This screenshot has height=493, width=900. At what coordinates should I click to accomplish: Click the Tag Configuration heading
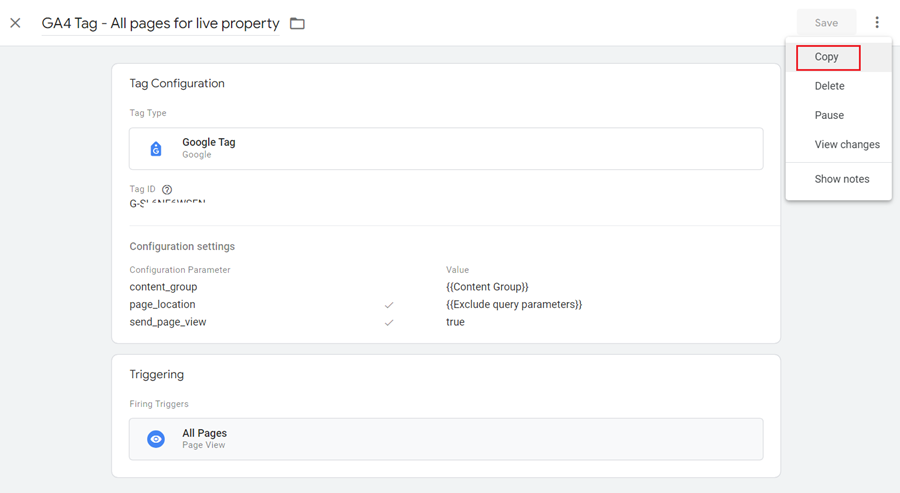(177, 84)
